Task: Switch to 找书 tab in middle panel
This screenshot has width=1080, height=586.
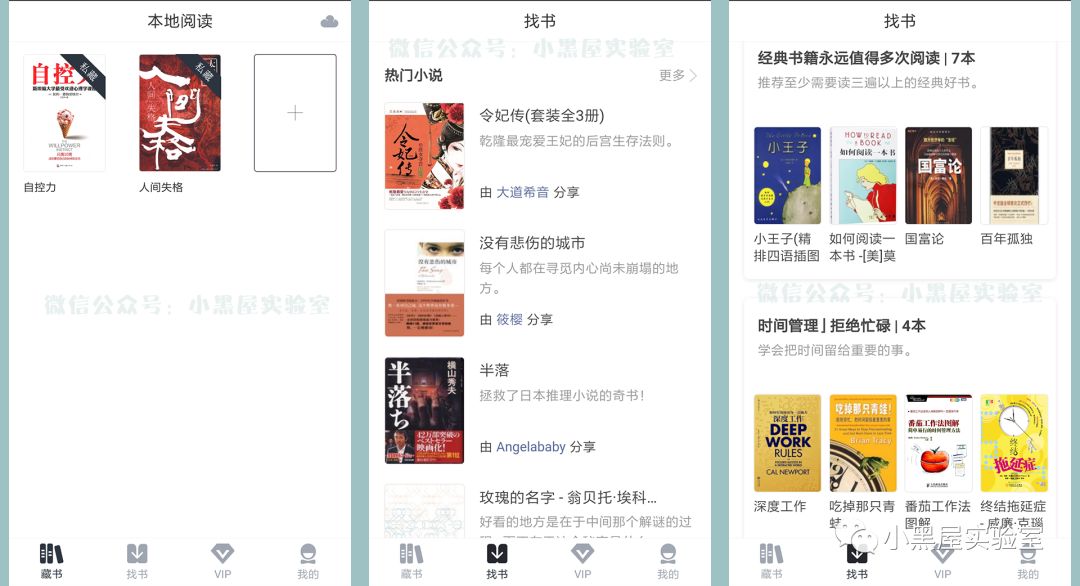Action: tap(497, 561)
